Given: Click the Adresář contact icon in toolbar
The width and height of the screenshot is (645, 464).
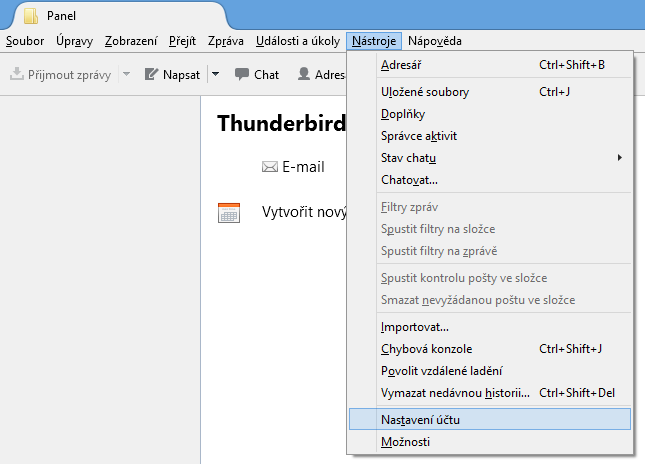Looking at the screenshot, I should [304, 74].
